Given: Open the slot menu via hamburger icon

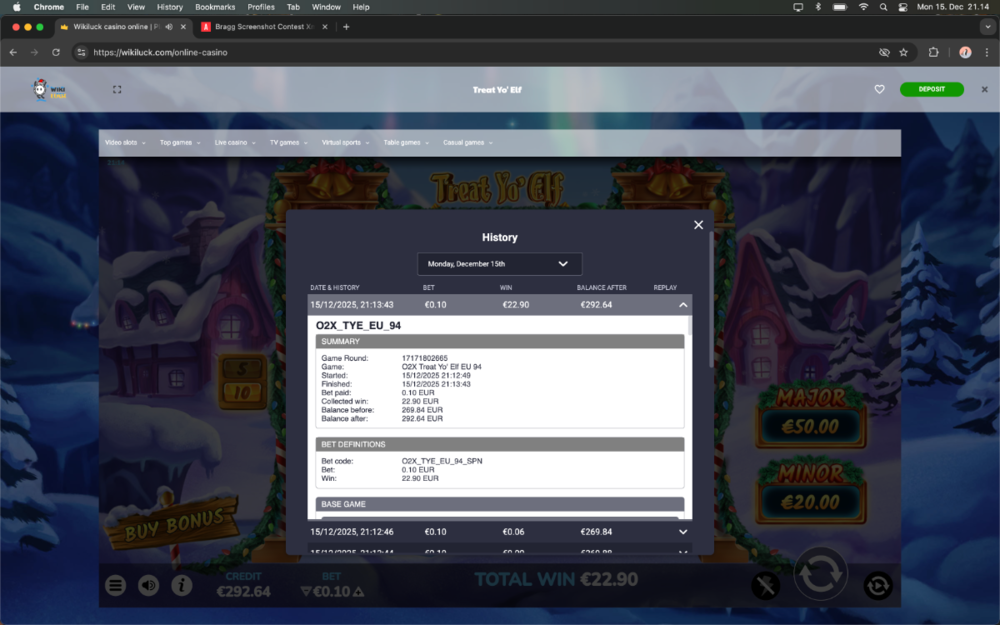Looking at the screenshot, I should tap(113, 585).
